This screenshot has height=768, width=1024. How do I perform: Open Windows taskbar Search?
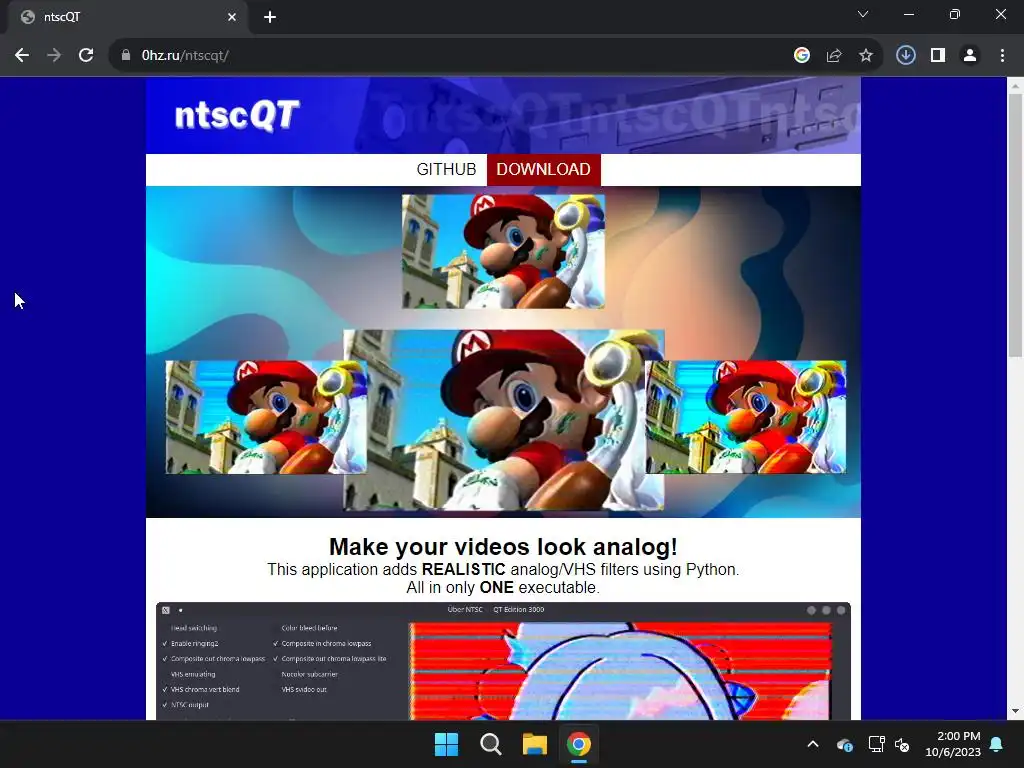(490, 744)
